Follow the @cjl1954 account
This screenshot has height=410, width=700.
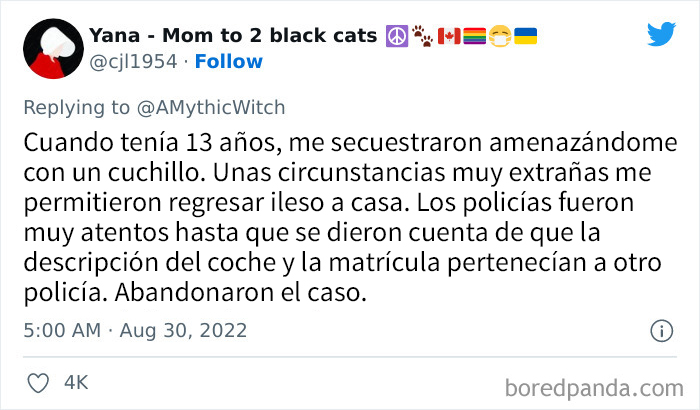pos(228,62)
